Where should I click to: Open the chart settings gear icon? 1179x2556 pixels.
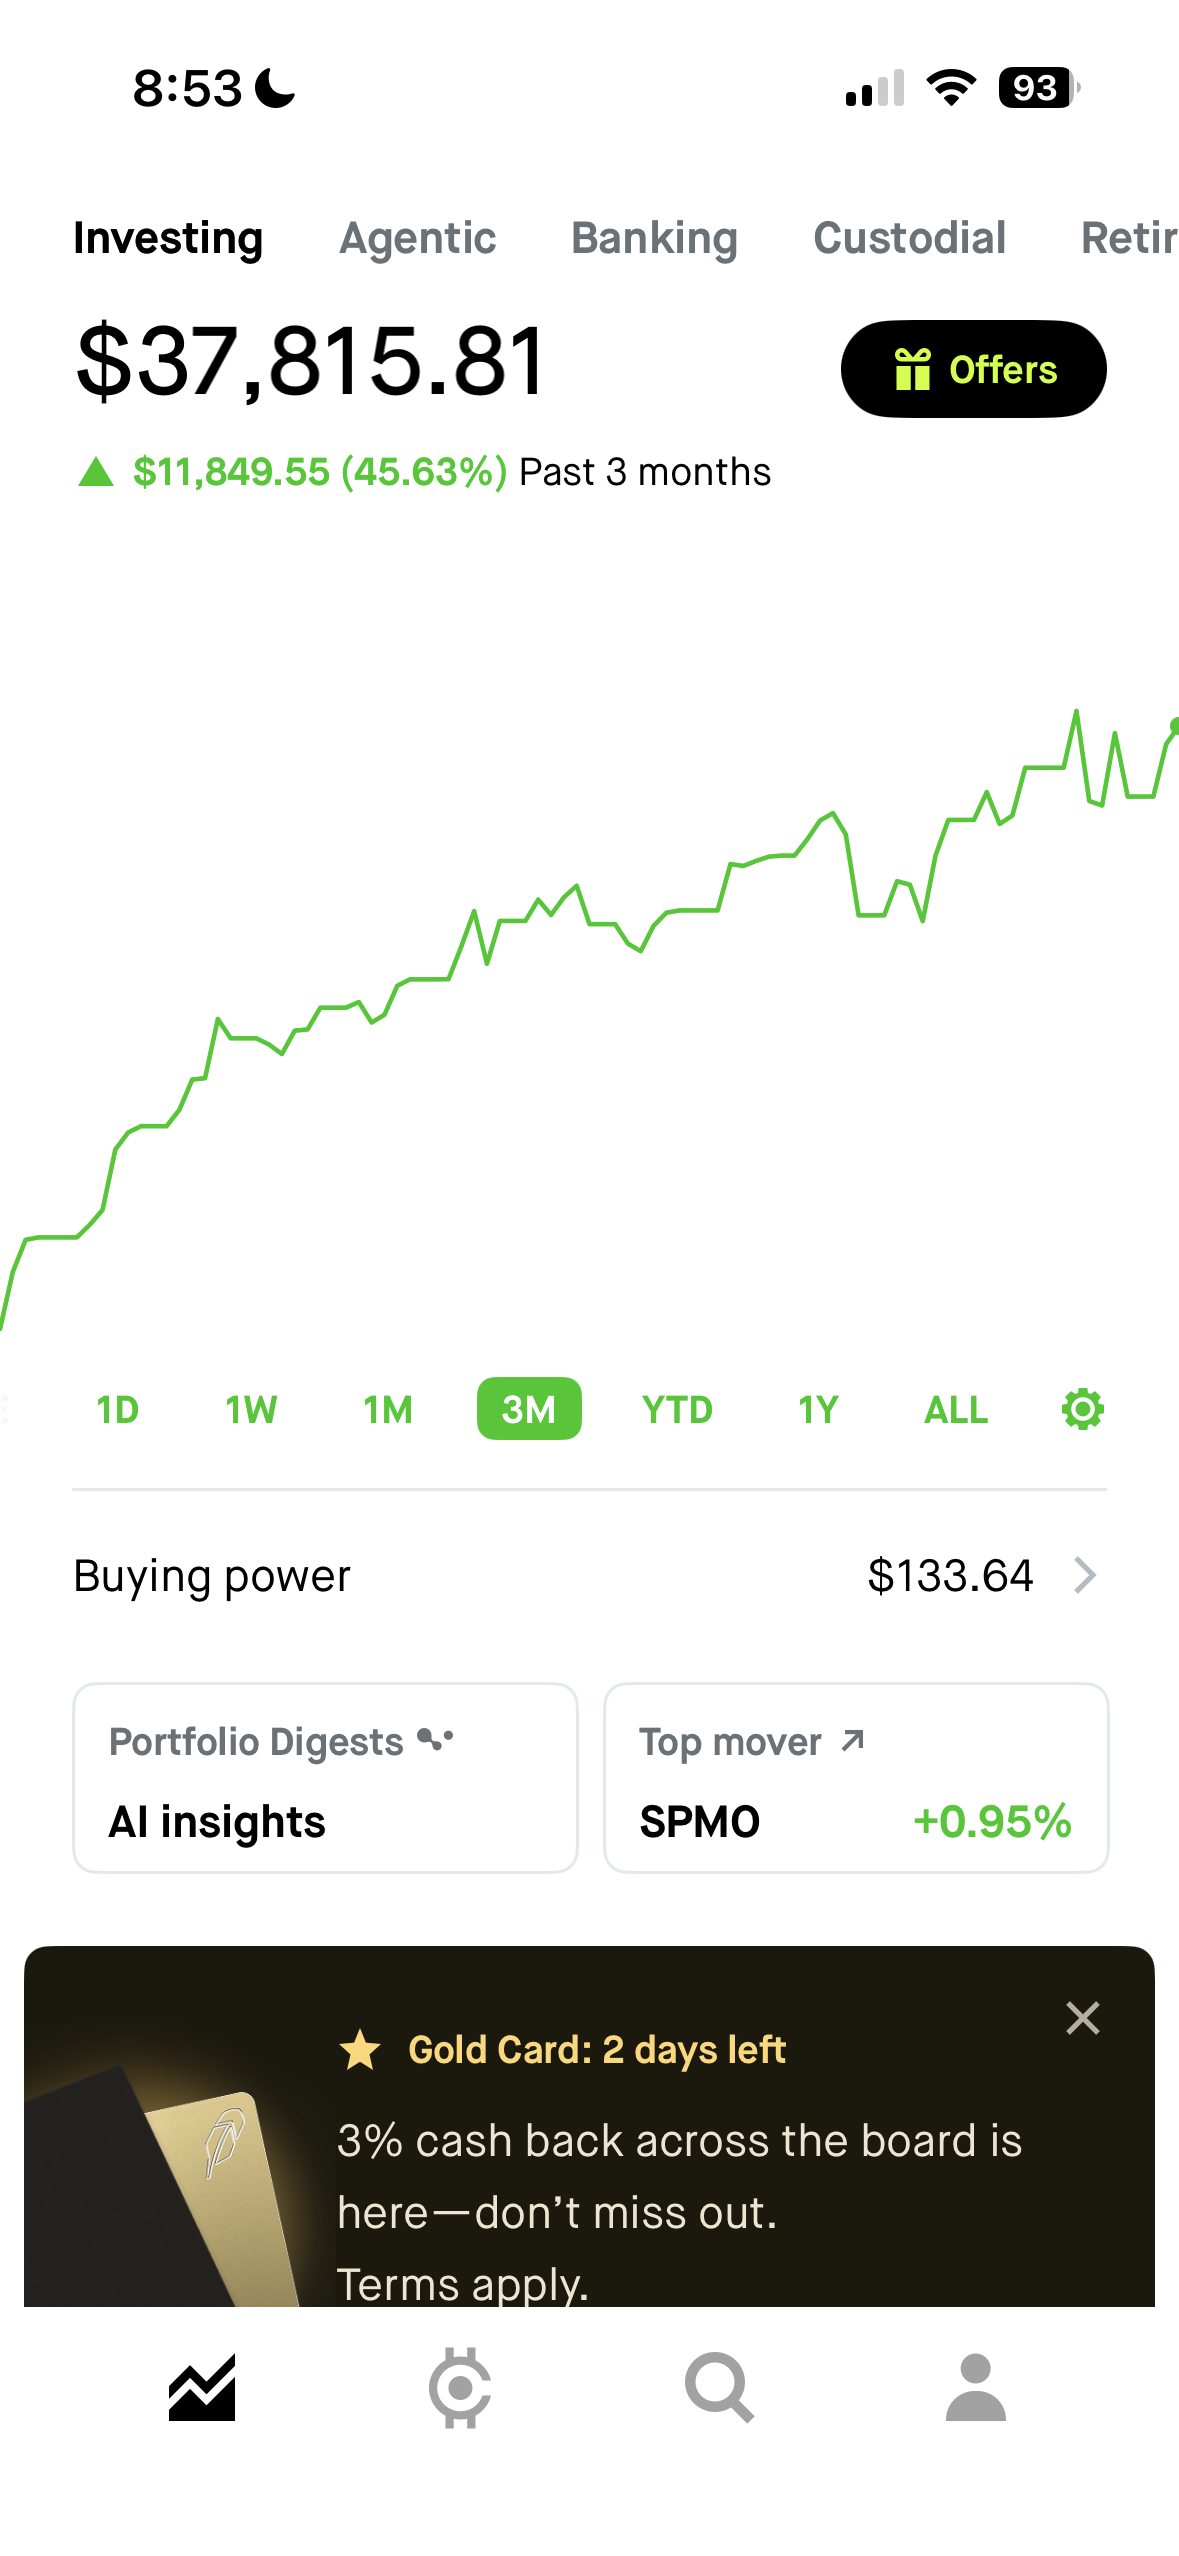click(1082, 1409)
